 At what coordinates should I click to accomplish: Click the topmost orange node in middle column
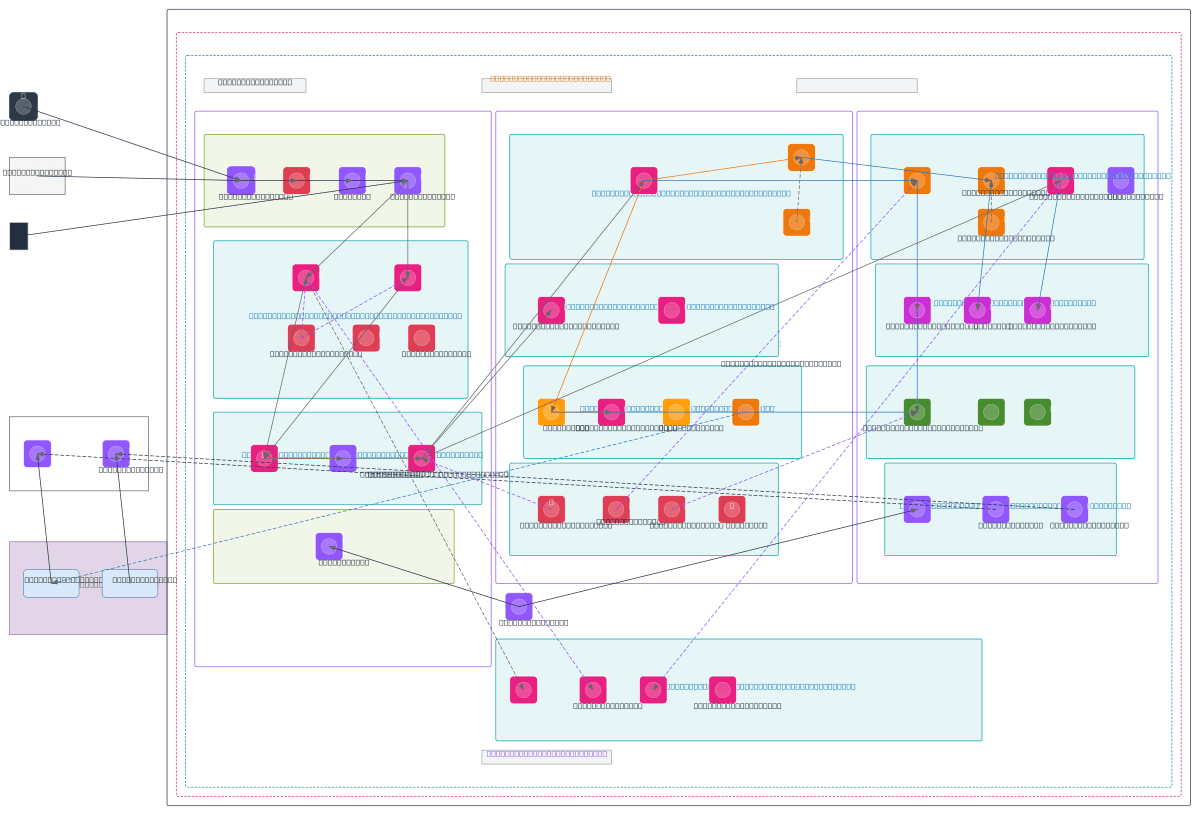pos(801,157)
